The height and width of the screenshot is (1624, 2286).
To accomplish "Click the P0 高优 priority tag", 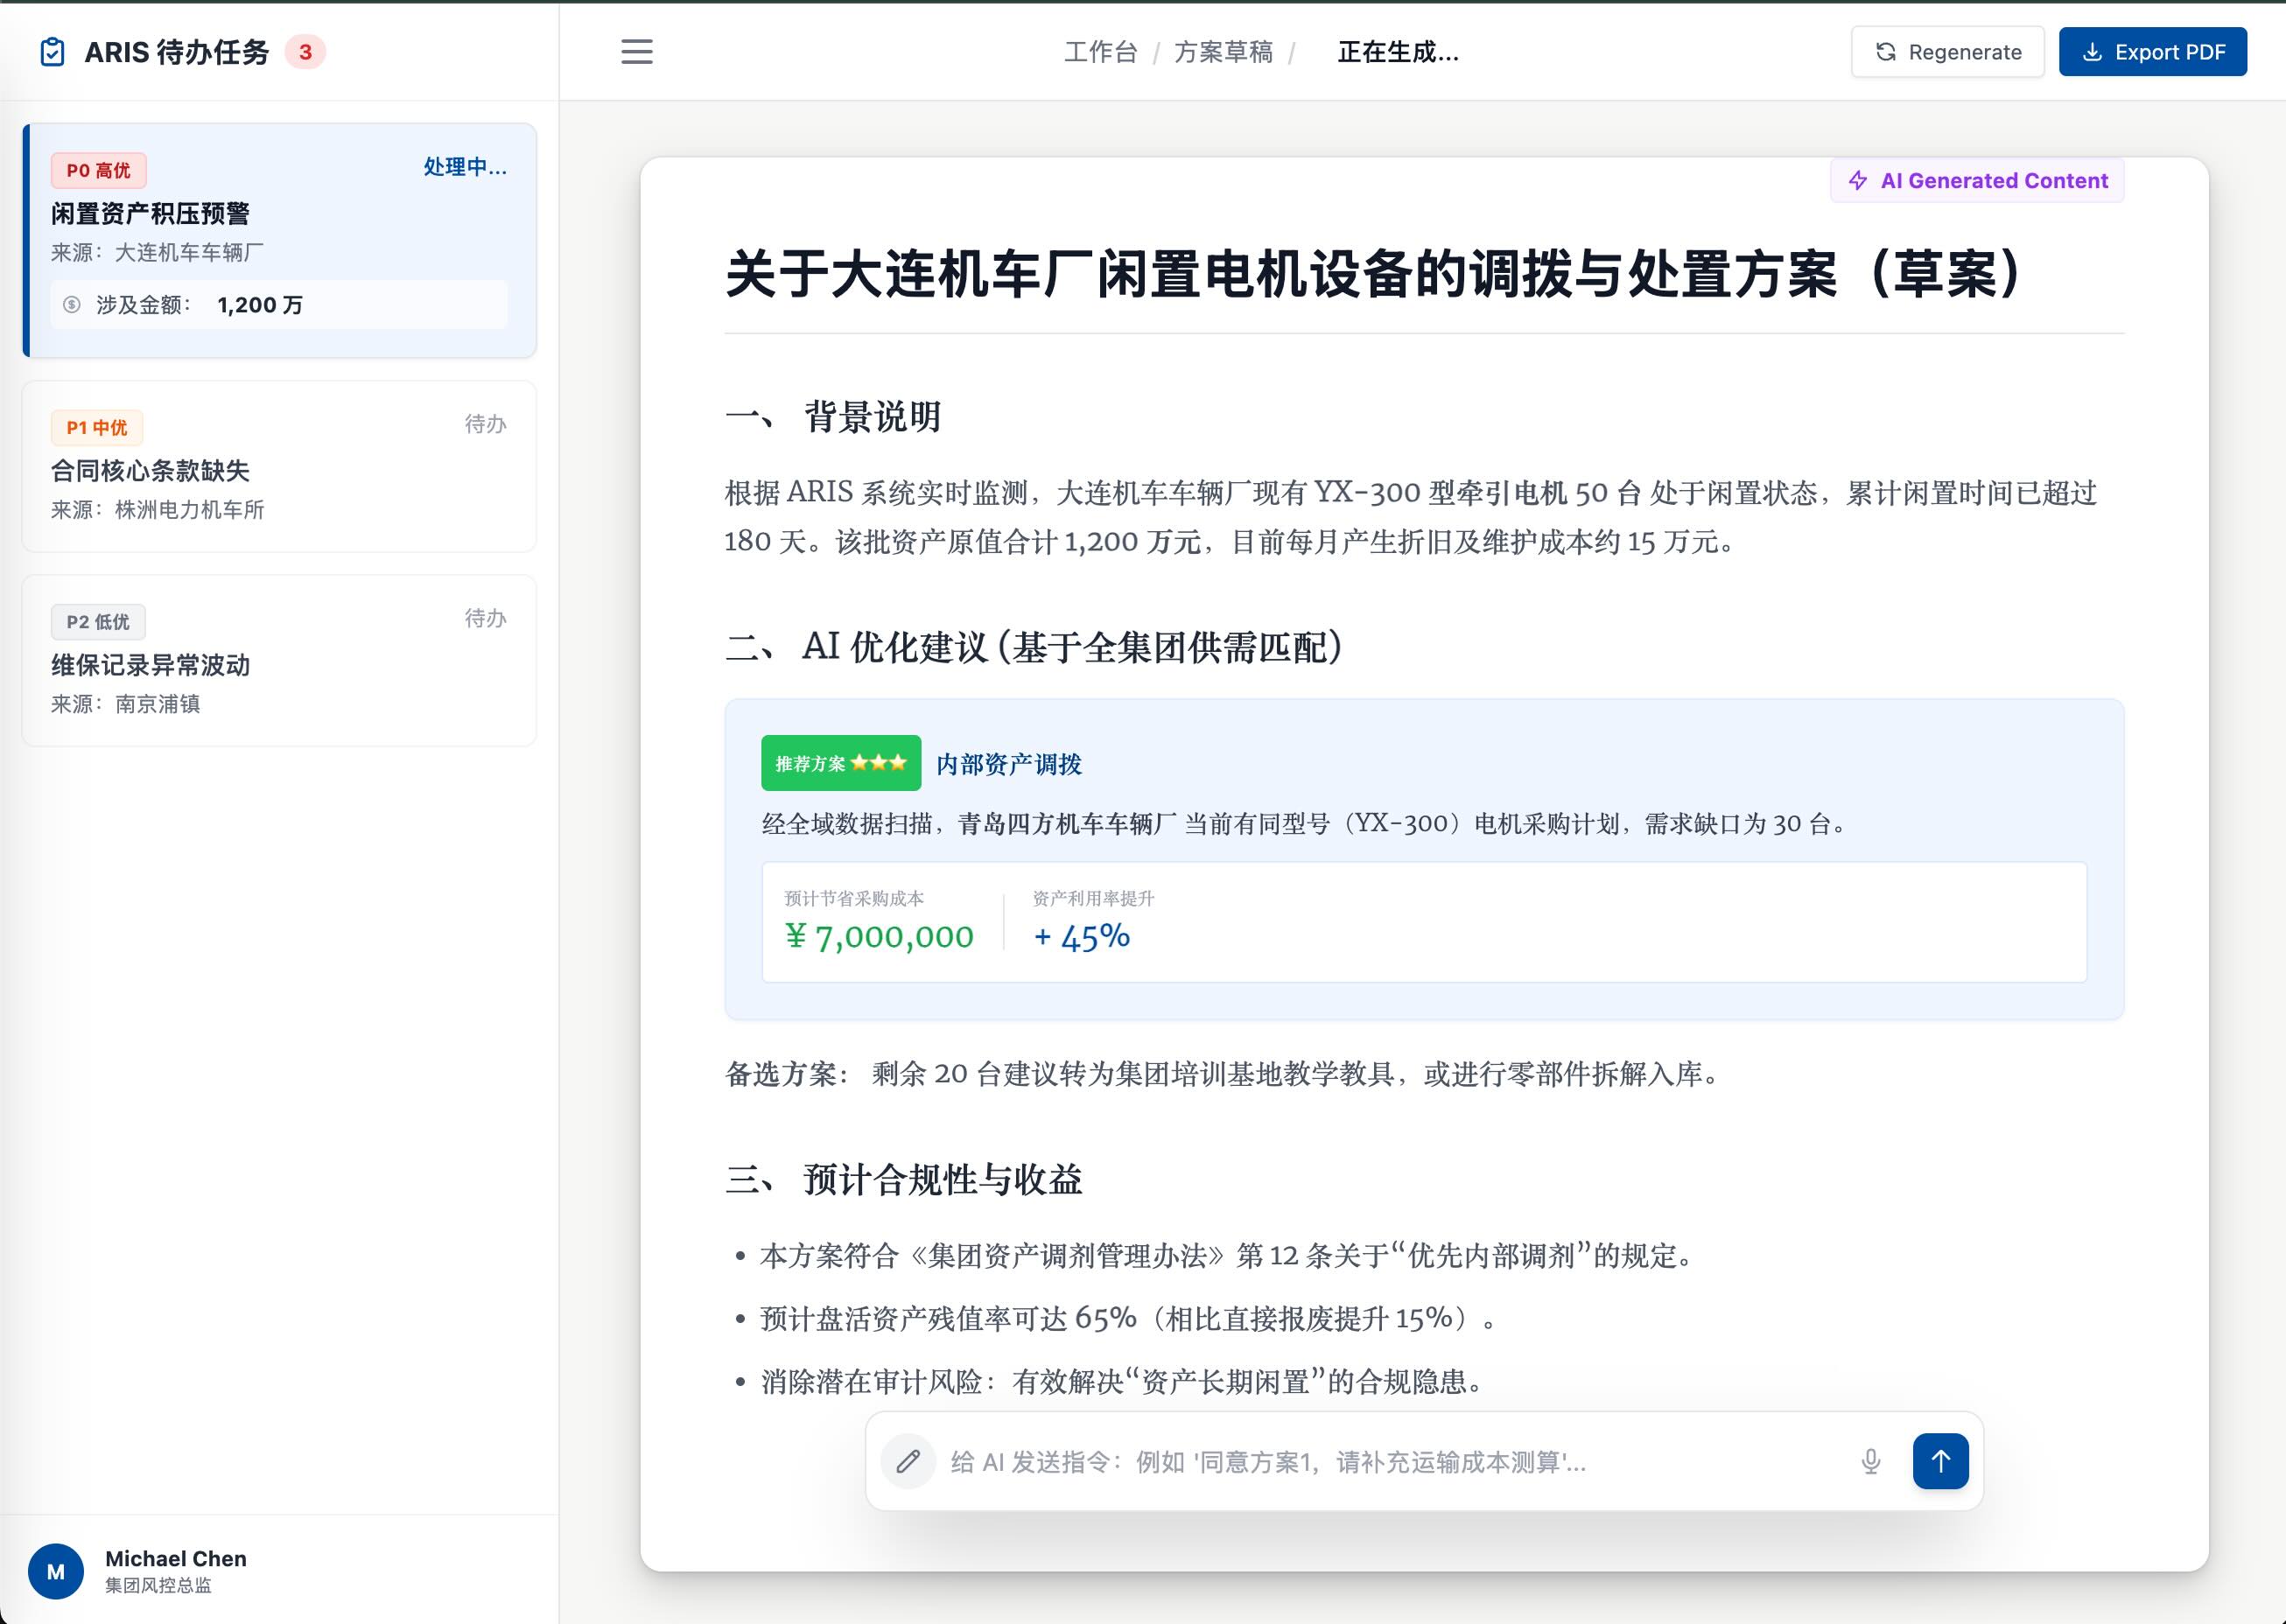I will click(98, 170).
